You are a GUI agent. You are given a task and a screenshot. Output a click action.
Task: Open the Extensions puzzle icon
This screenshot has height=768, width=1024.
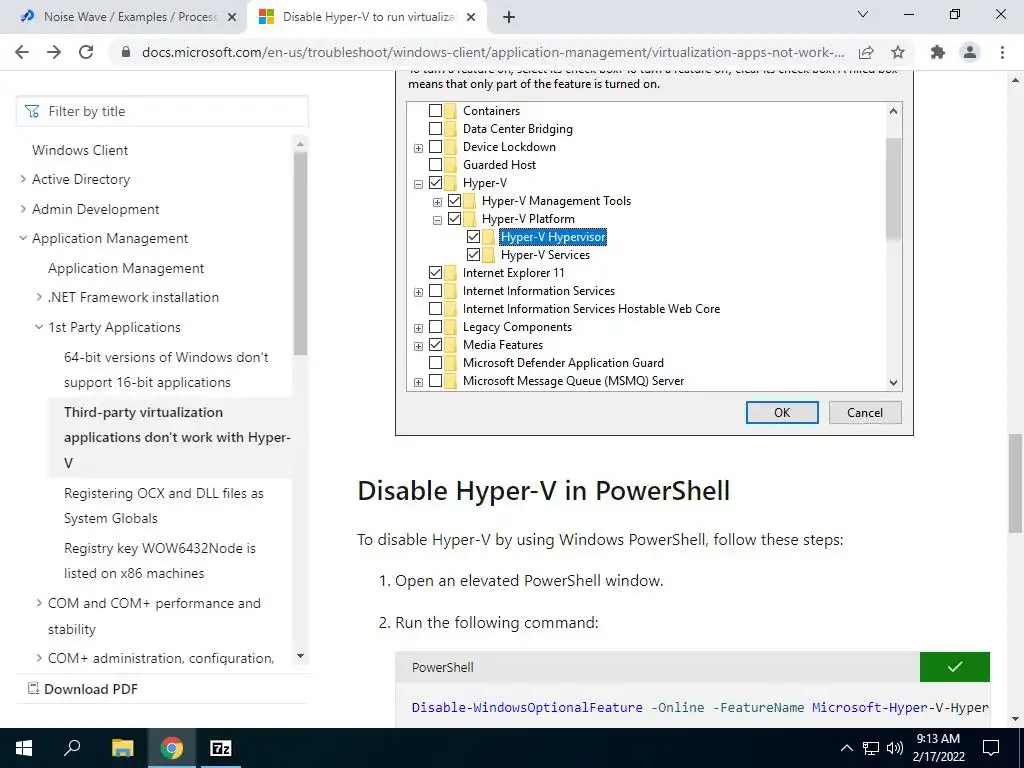938,52
